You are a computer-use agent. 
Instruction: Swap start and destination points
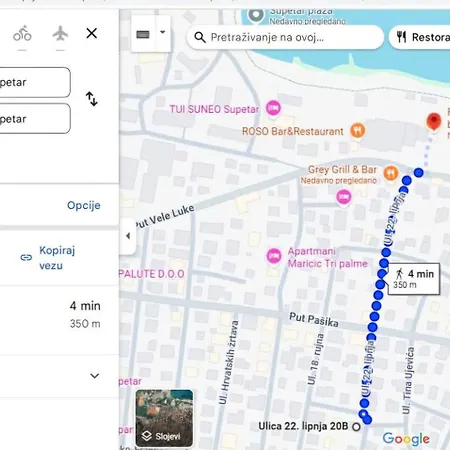pyautogui.click(x=92, y=99)
